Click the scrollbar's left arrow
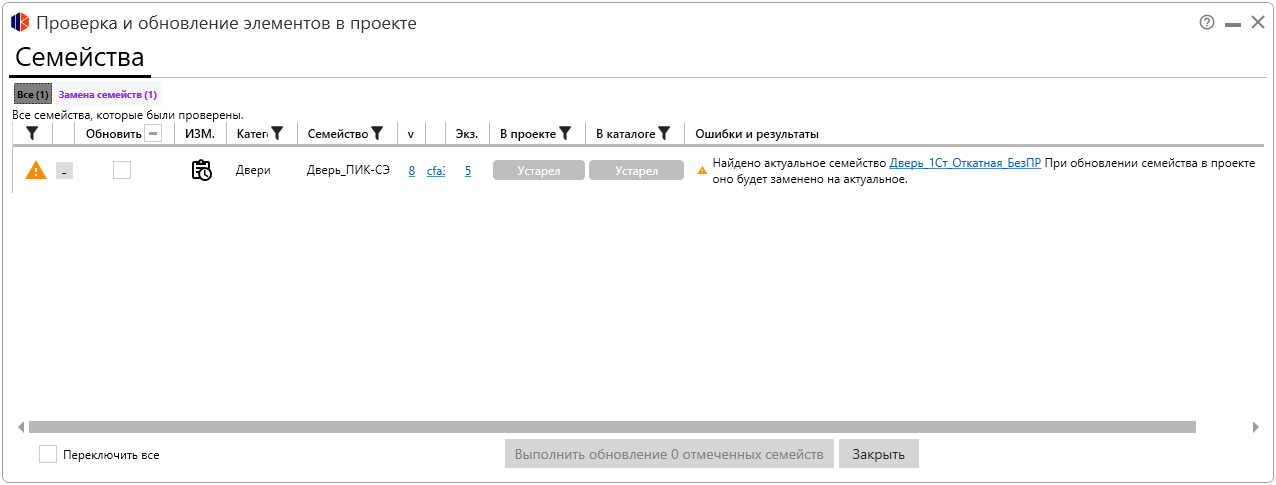The width and height of the screenshot is (1276, 485). 22,427
